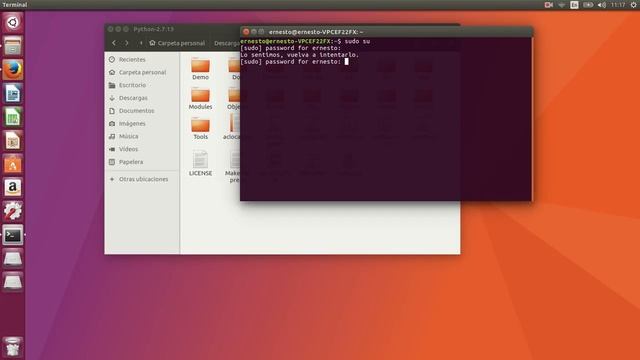
Task: Open the sound volume indicator
Action: coord(602,5)
